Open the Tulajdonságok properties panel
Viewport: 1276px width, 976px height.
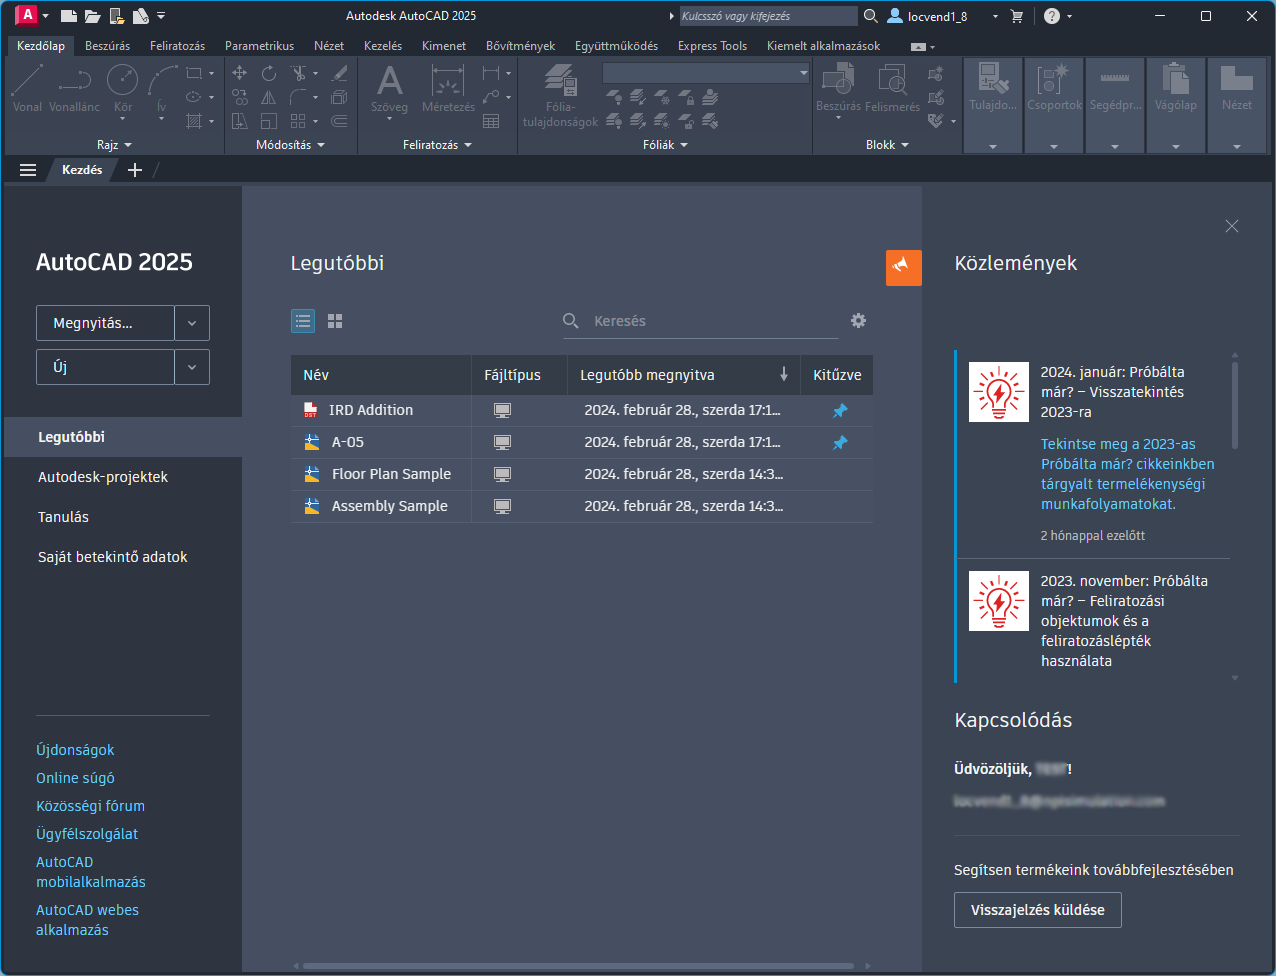993,105
